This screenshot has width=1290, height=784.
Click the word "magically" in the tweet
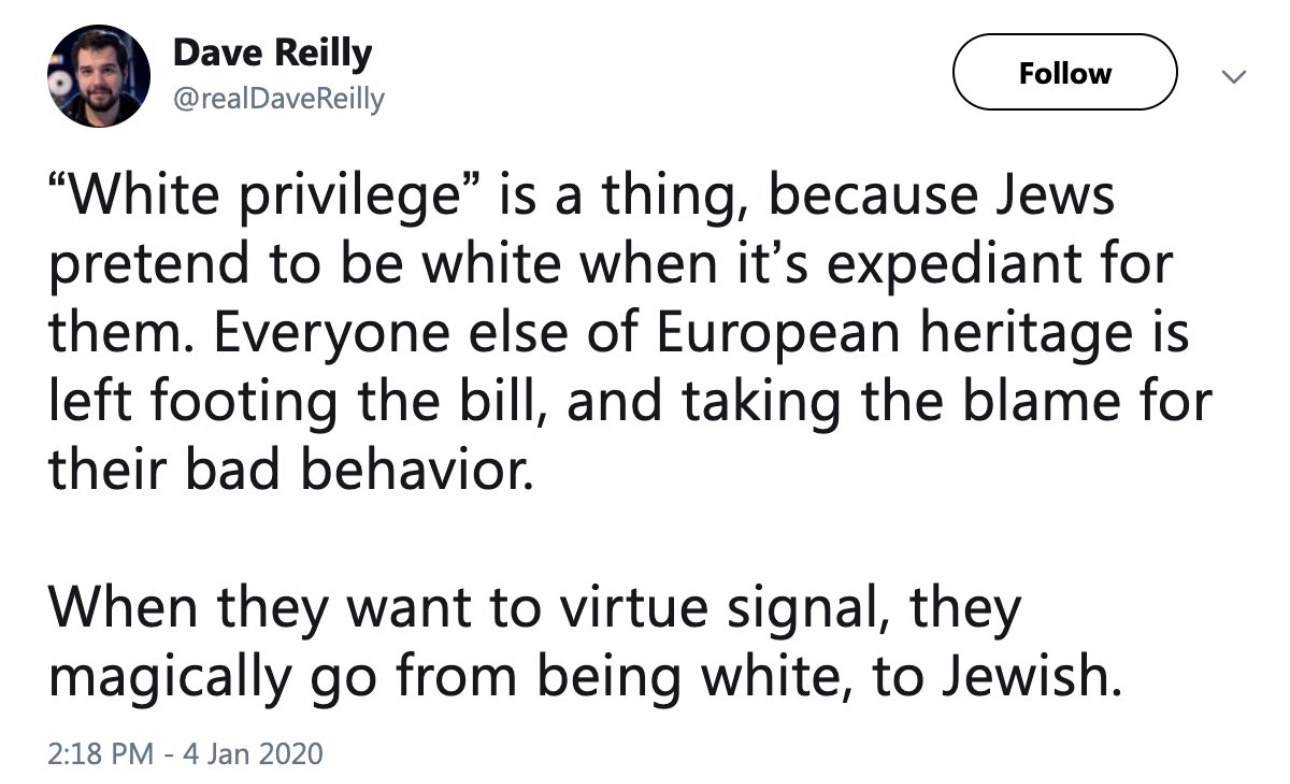tap(167, 678)
